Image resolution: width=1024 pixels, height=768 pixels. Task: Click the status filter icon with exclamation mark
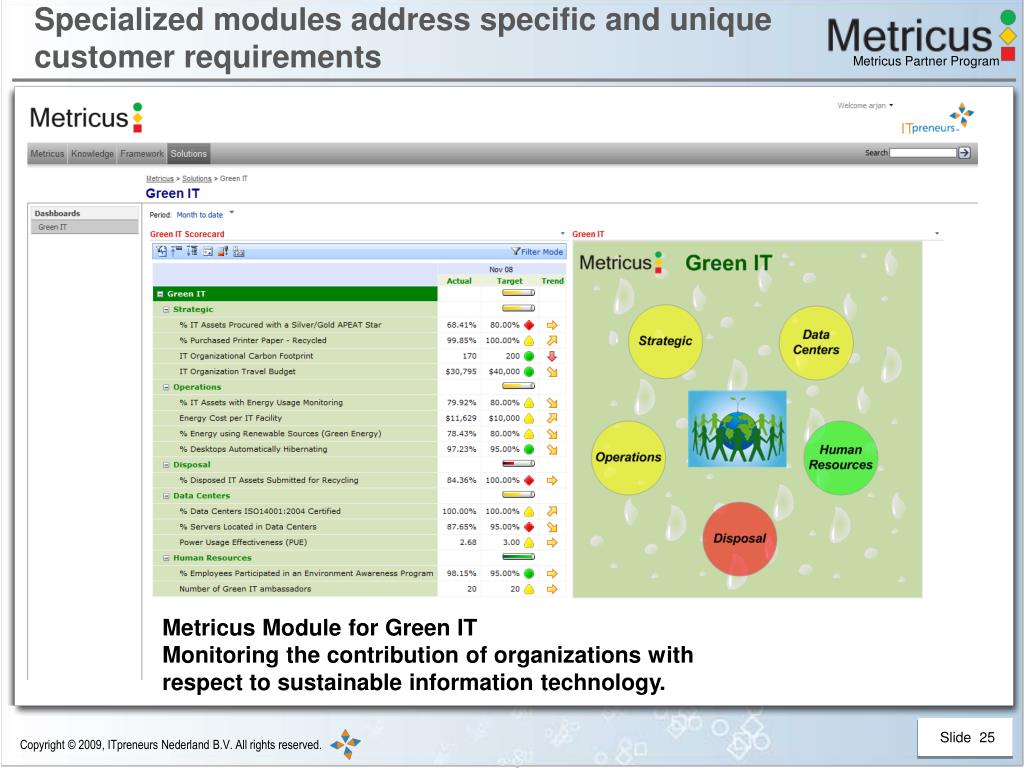223,251
